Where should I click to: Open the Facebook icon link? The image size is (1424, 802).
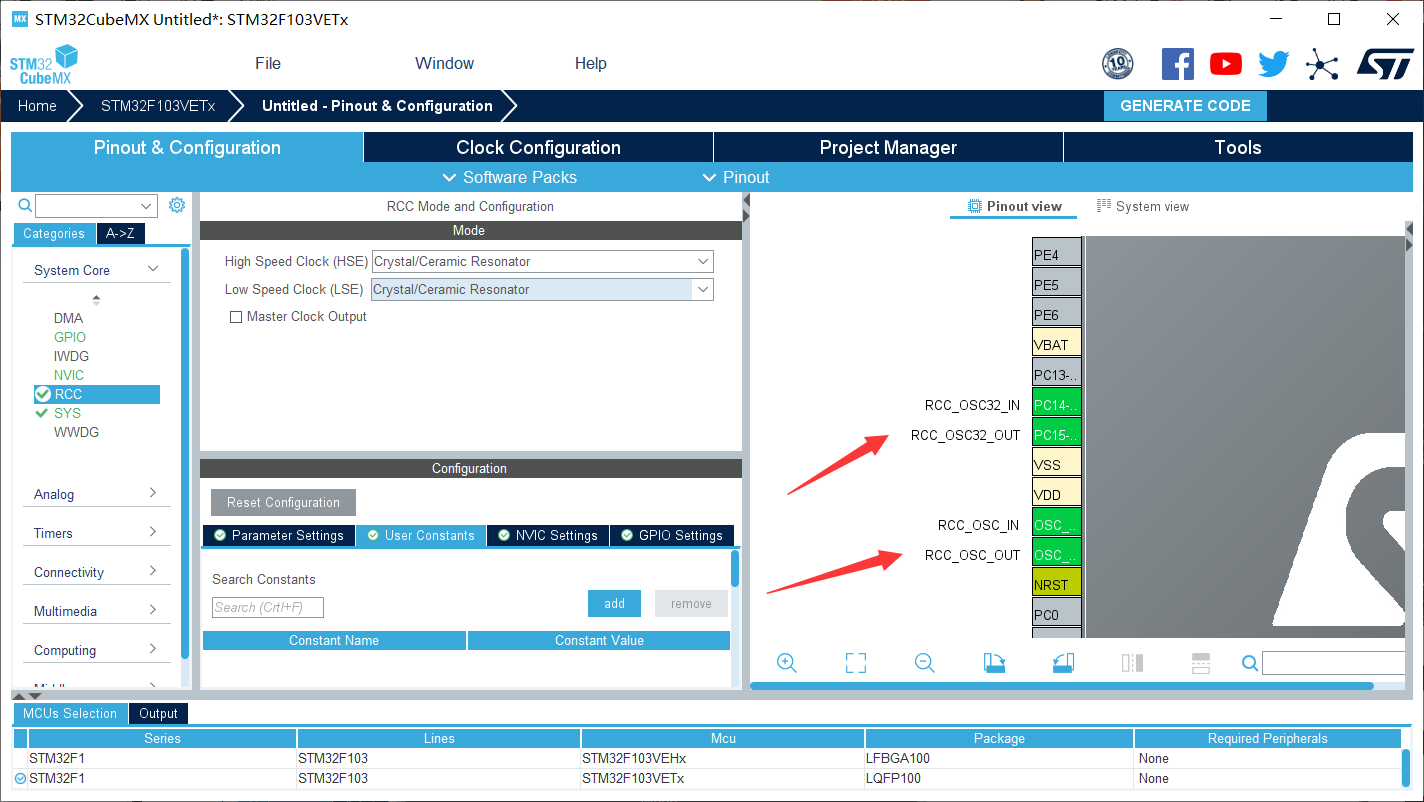(x=1177, y=64)
